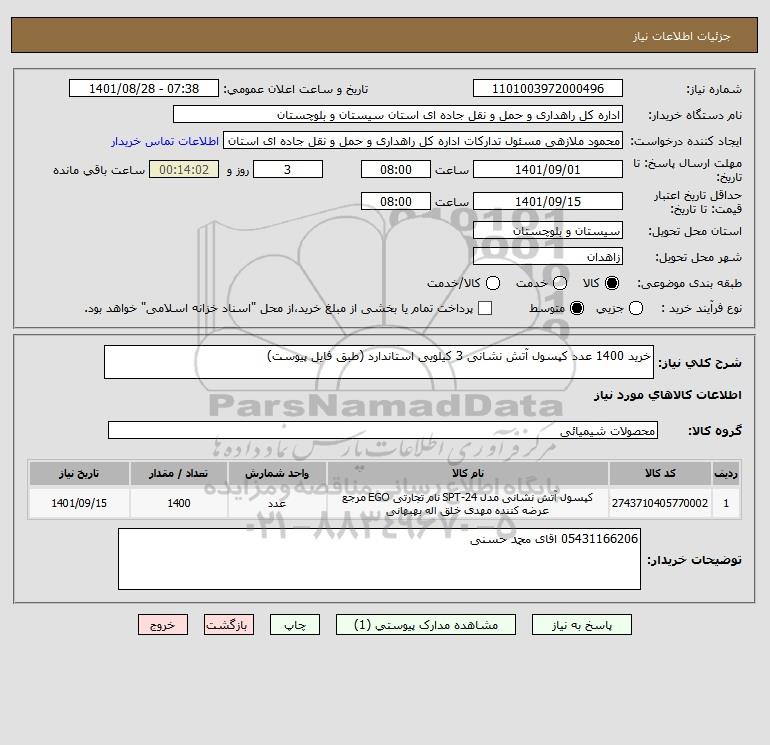Click the price validity date 1401/09/15 field
Screen dimensions: 770x745
click(548, 201)
